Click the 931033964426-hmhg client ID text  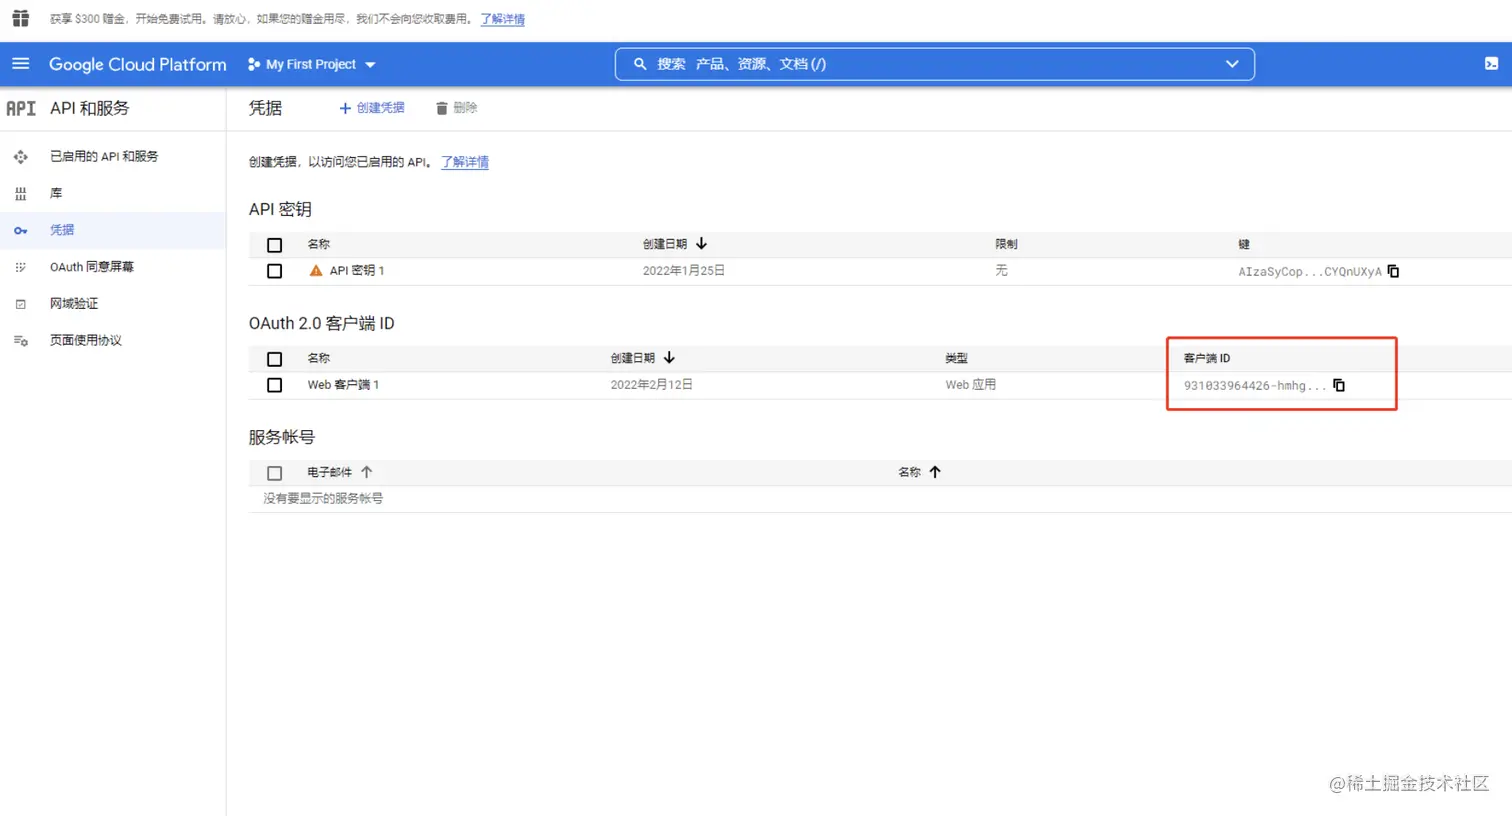tap(1255, 386)
